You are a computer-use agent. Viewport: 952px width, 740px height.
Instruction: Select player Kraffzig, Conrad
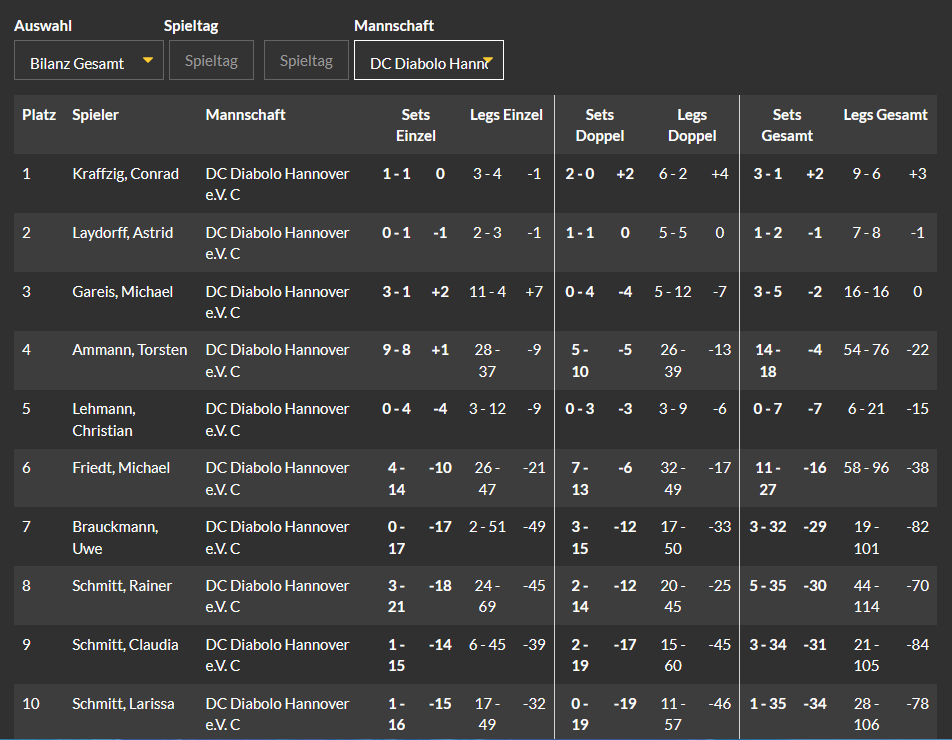tap(125, 174)
